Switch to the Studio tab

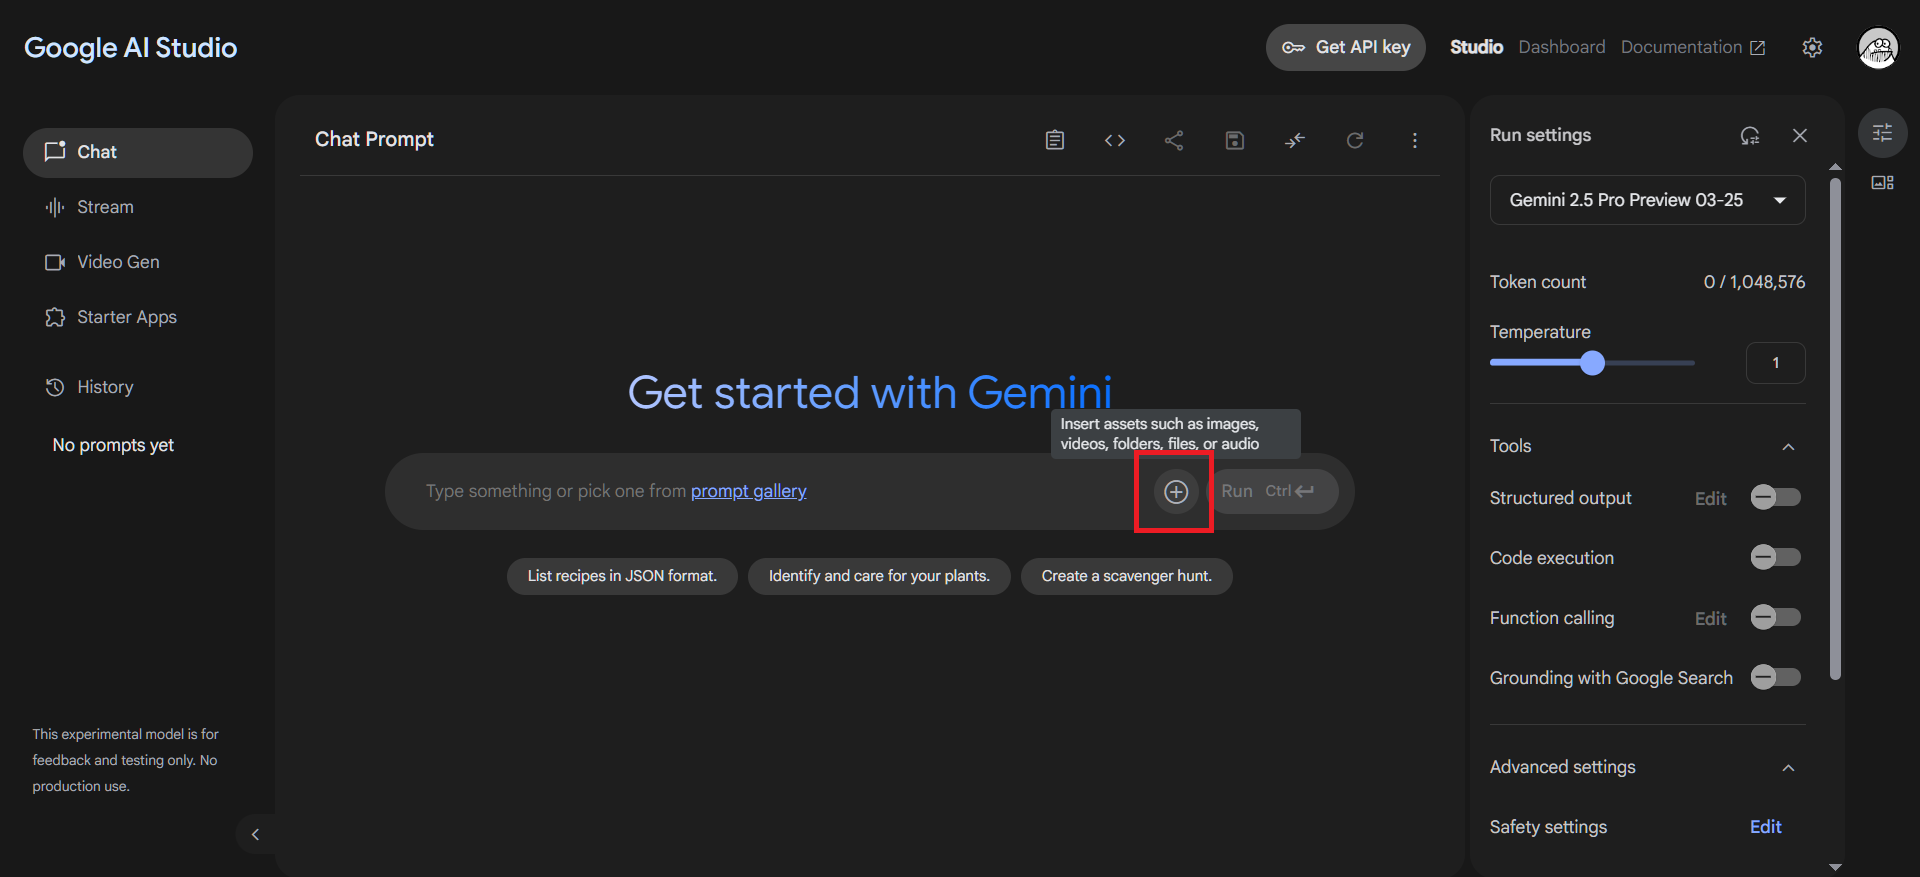pyautogui.click(x=1476, y=47)
